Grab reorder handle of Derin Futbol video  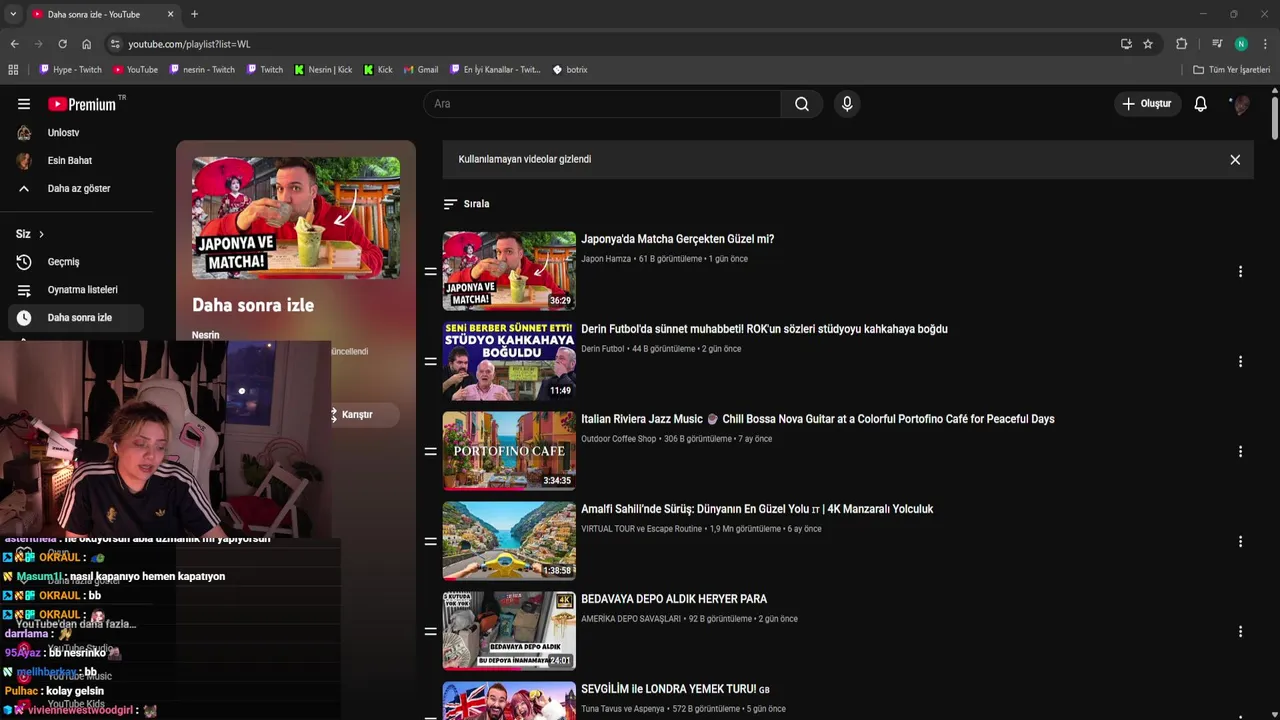[x=431, y=361]
